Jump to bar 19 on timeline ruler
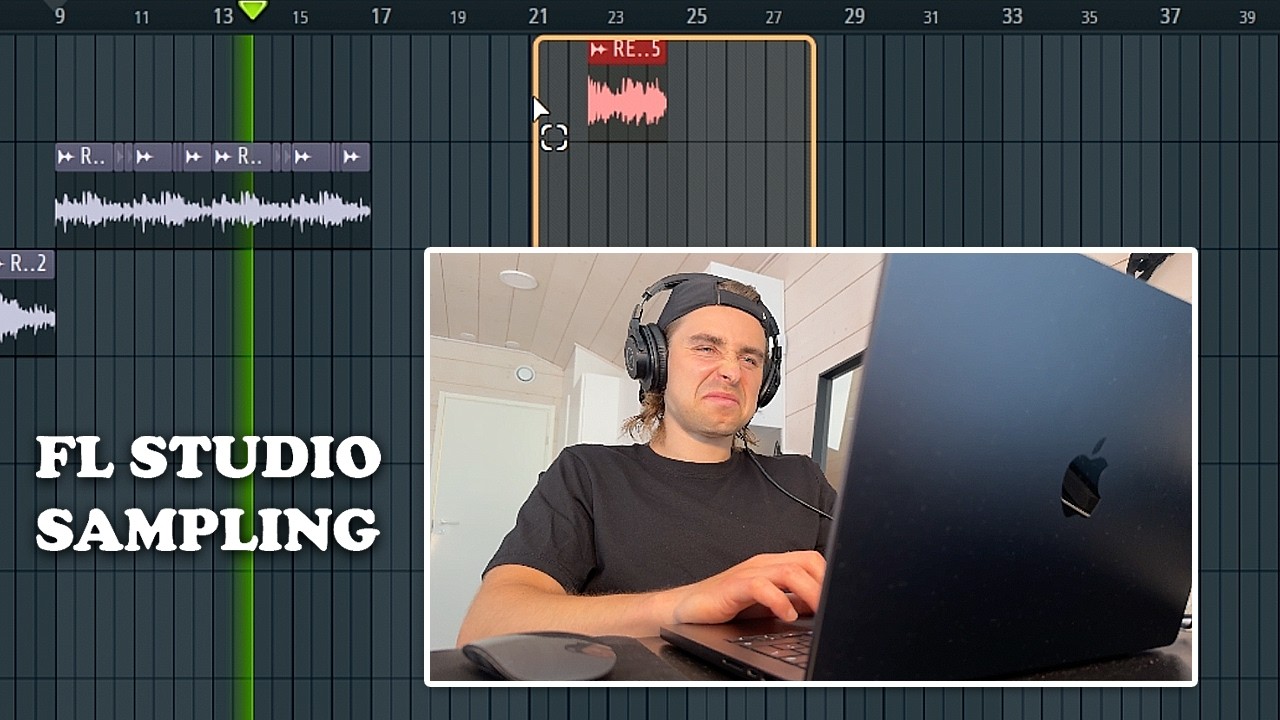The height and width of the screenshot is (720, 1280). click(457, 17)
